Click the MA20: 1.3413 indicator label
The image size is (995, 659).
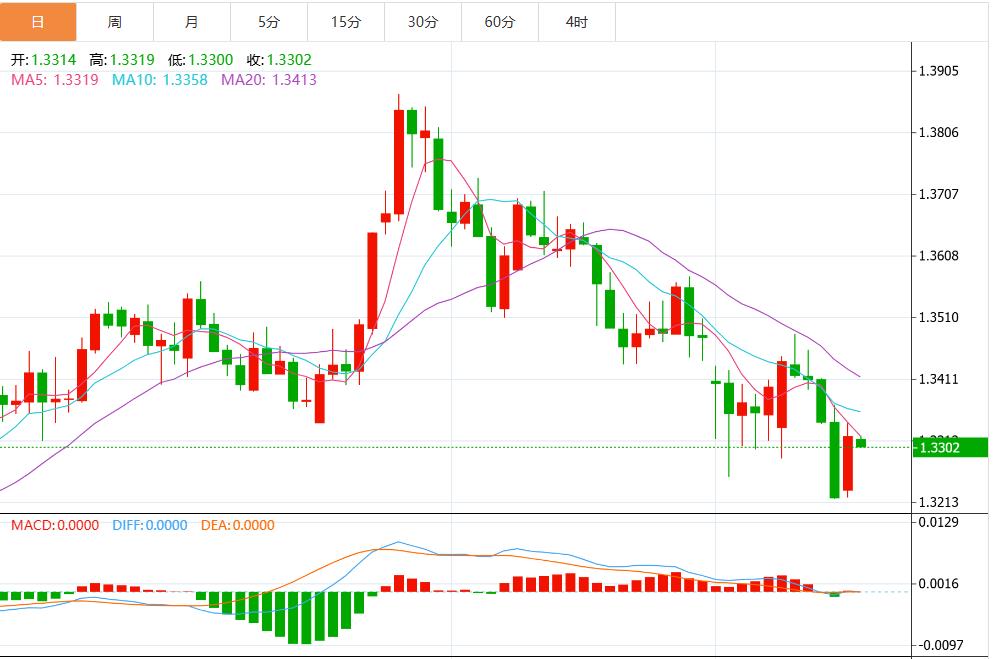[268, 80]
